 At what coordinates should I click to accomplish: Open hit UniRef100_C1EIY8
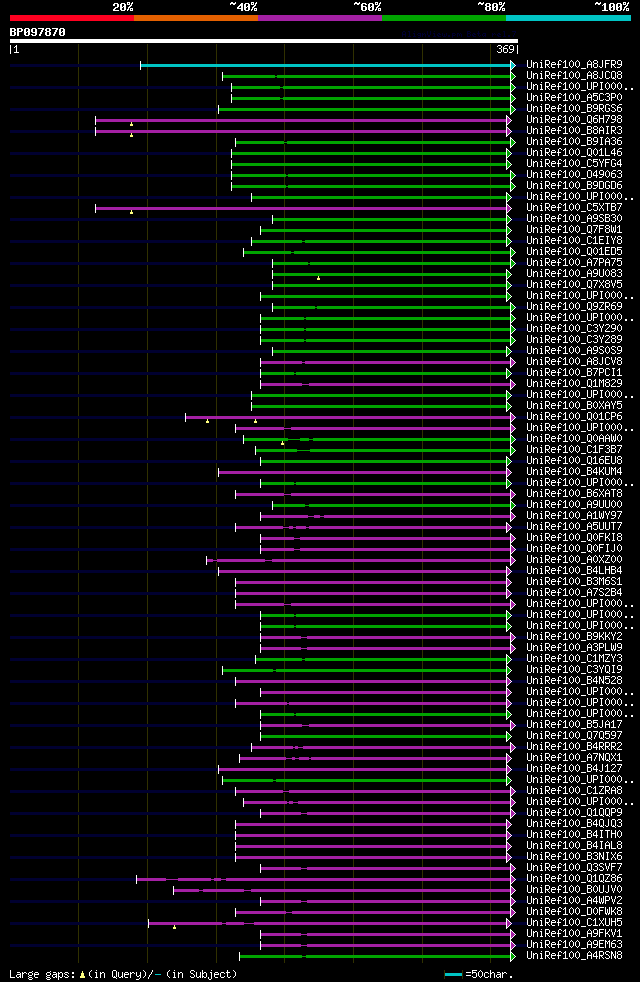click(x=574, y=241)
